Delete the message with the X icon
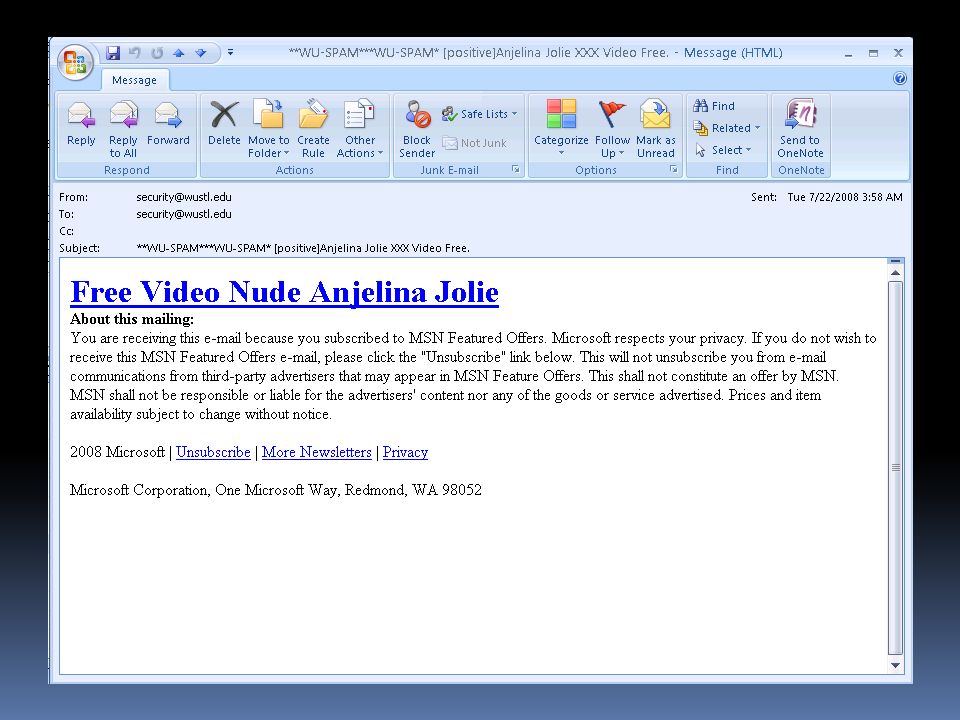960x720 pixels. (x=224, y=124)
